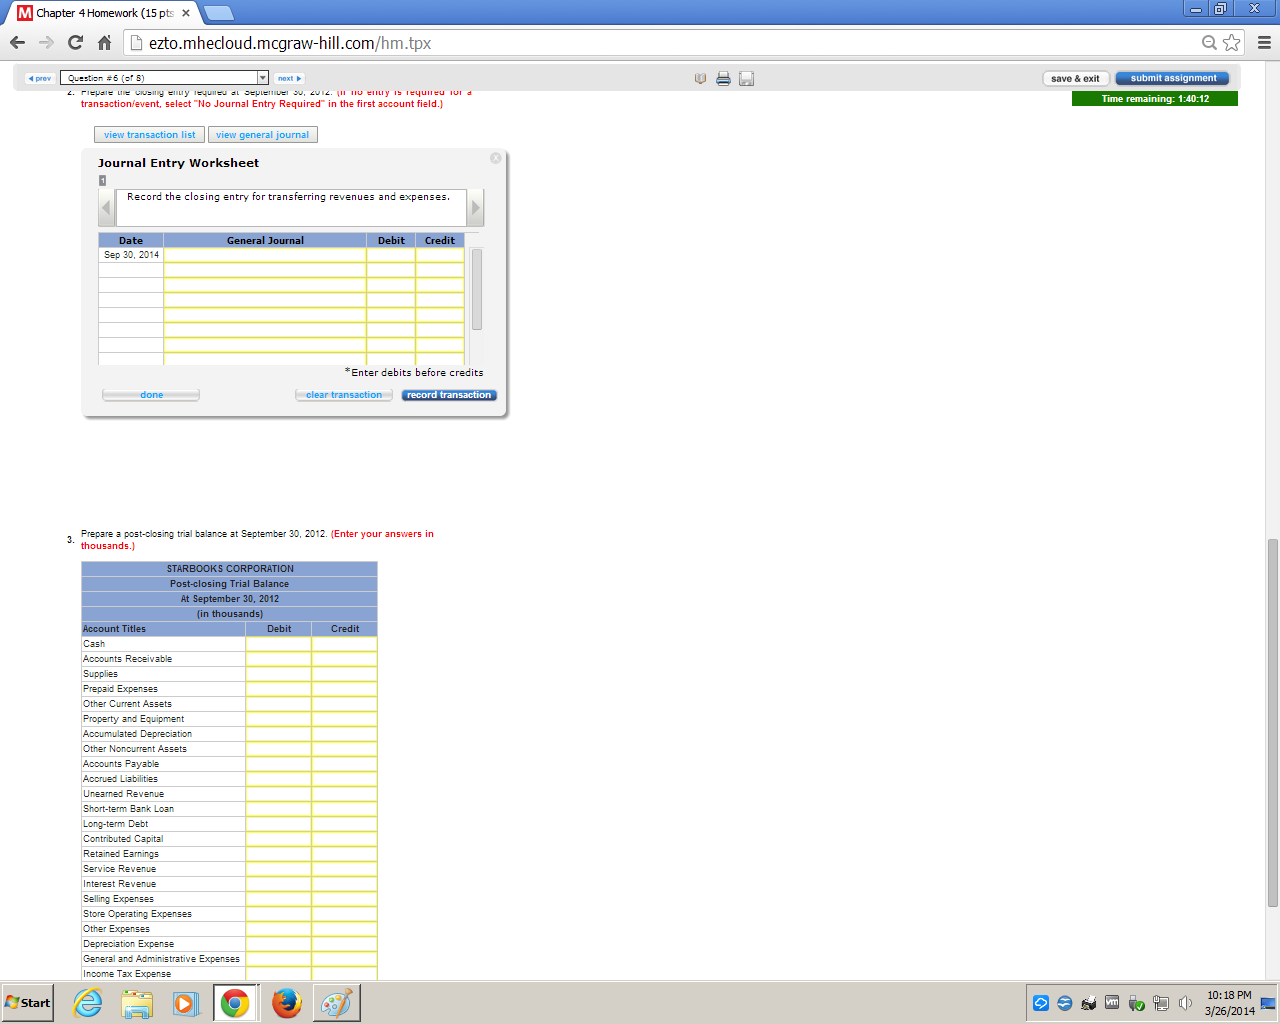This screenshot has width=1280, height=1024.
Task: Click Retained Earnings credit field
Action: coord(344,854)
